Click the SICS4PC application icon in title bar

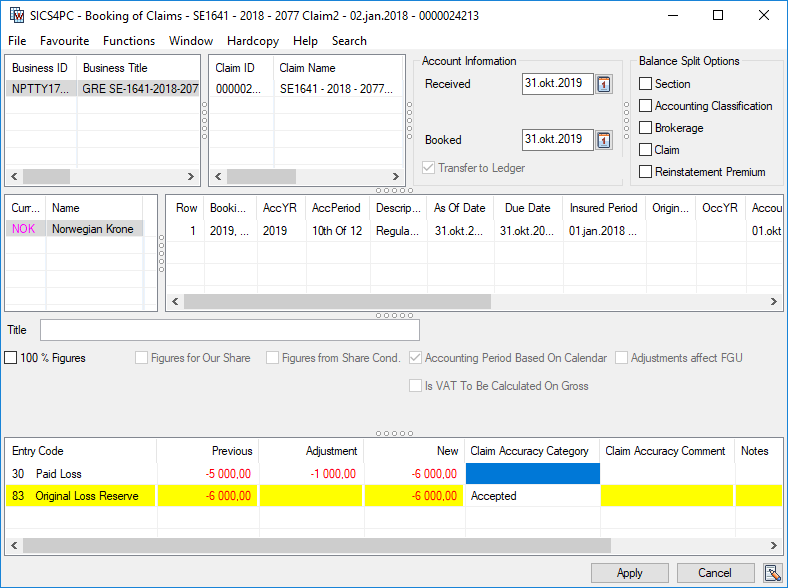pyautogui.click(x=14, y=15)
